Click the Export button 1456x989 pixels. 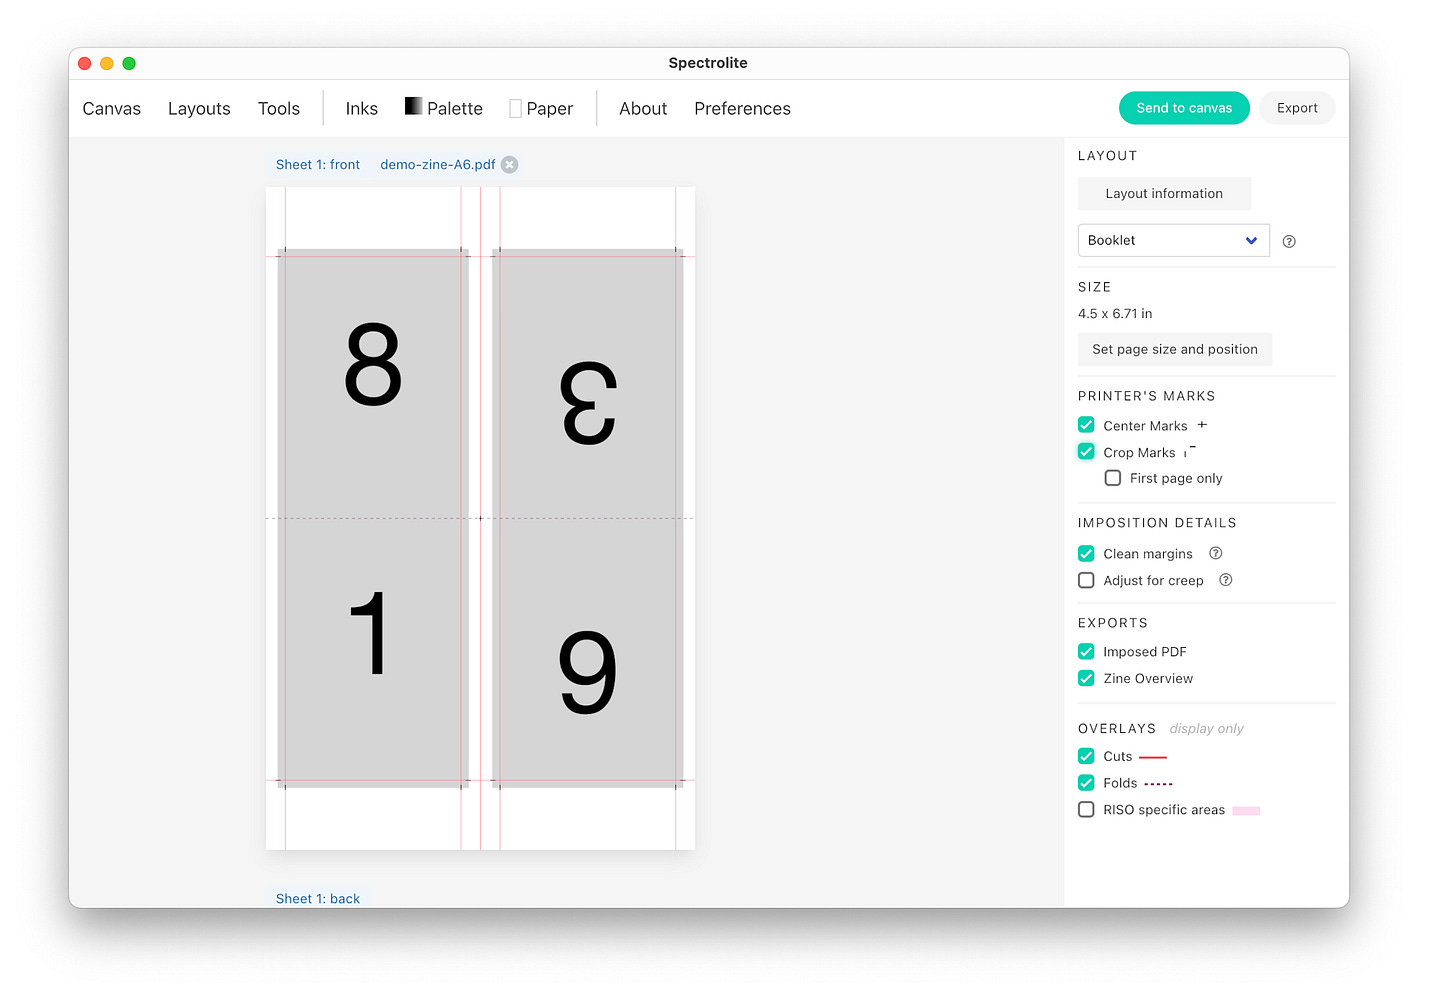[1297, 108]
